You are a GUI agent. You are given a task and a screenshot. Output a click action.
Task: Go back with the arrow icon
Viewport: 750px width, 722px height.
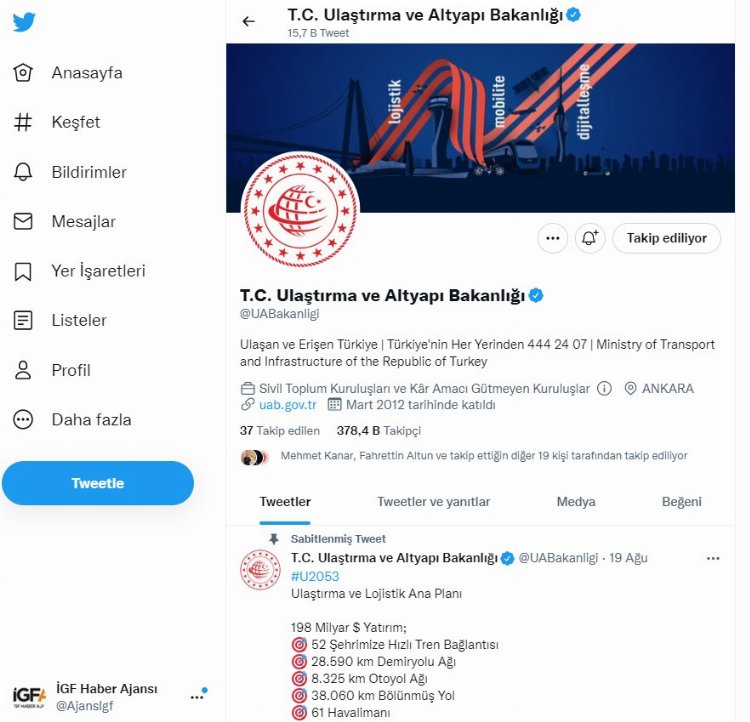click(249, 21)
